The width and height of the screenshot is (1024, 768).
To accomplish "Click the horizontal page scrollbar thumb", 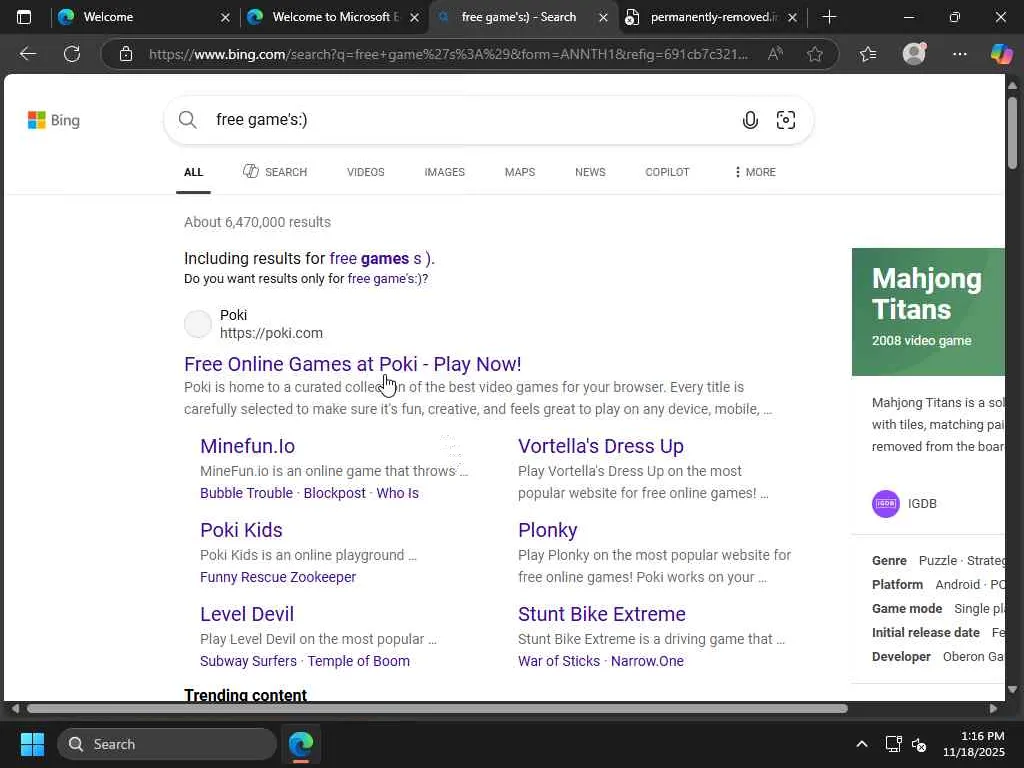I will 438,709.
